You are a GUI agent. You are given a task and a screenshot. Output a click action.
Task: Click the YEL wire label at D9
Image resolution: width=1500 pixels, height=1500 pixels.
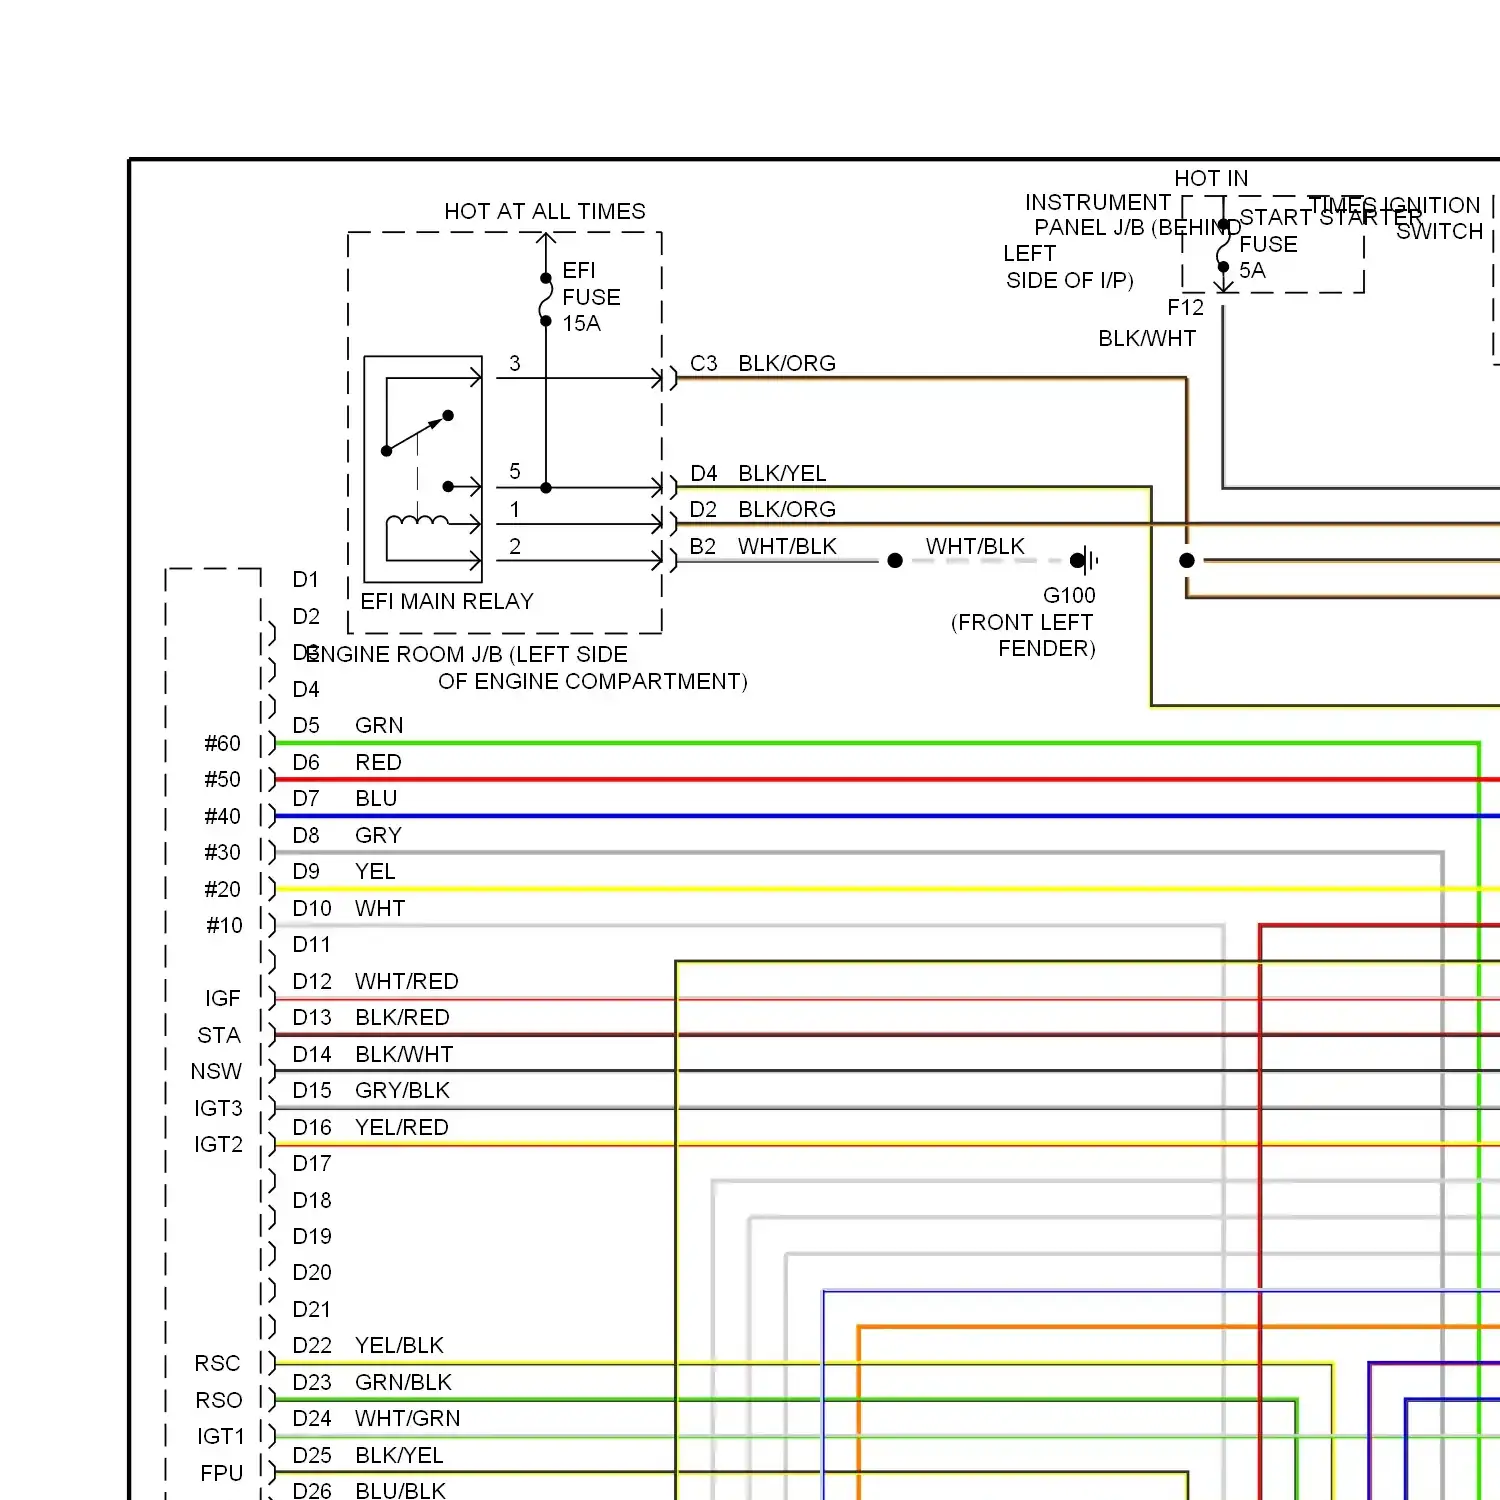pos(375,871)
